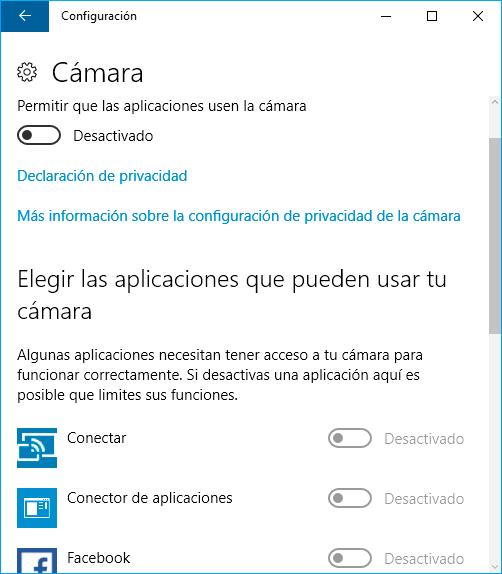Click the Facebook app icon
The image size is (502, 574).
coord(37,560)
